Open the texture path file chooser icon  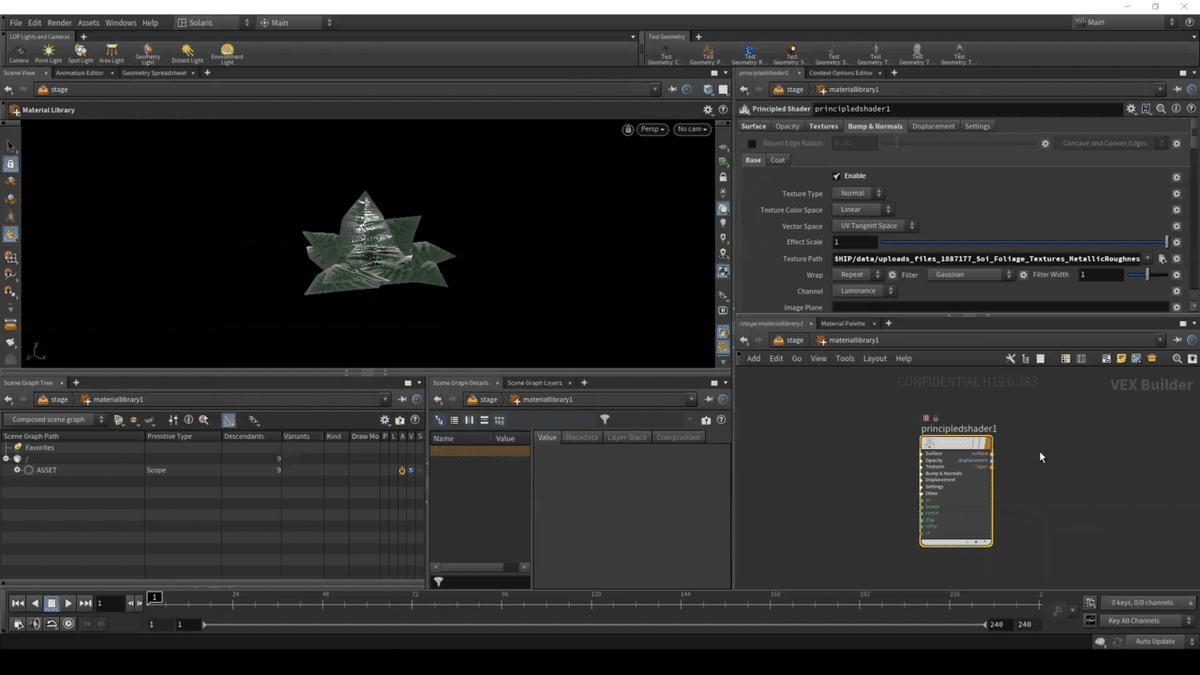coord(1162,258)
